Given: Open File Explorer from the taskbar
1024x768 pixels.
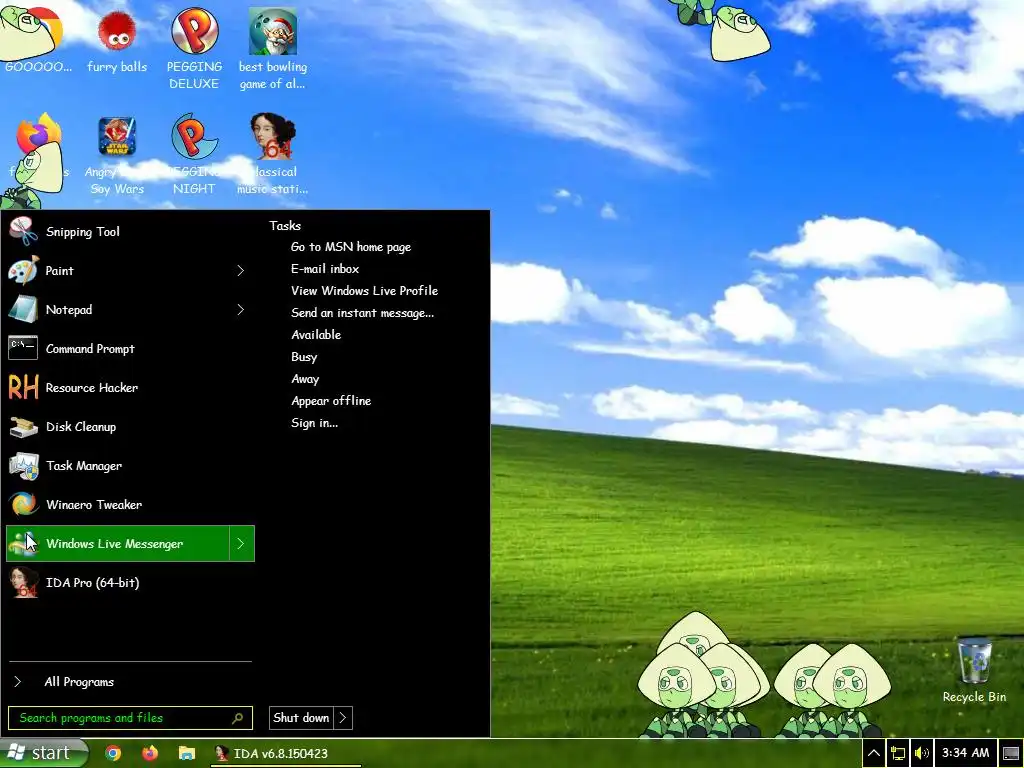Looking at the screenshot, I should pos(187,753).
